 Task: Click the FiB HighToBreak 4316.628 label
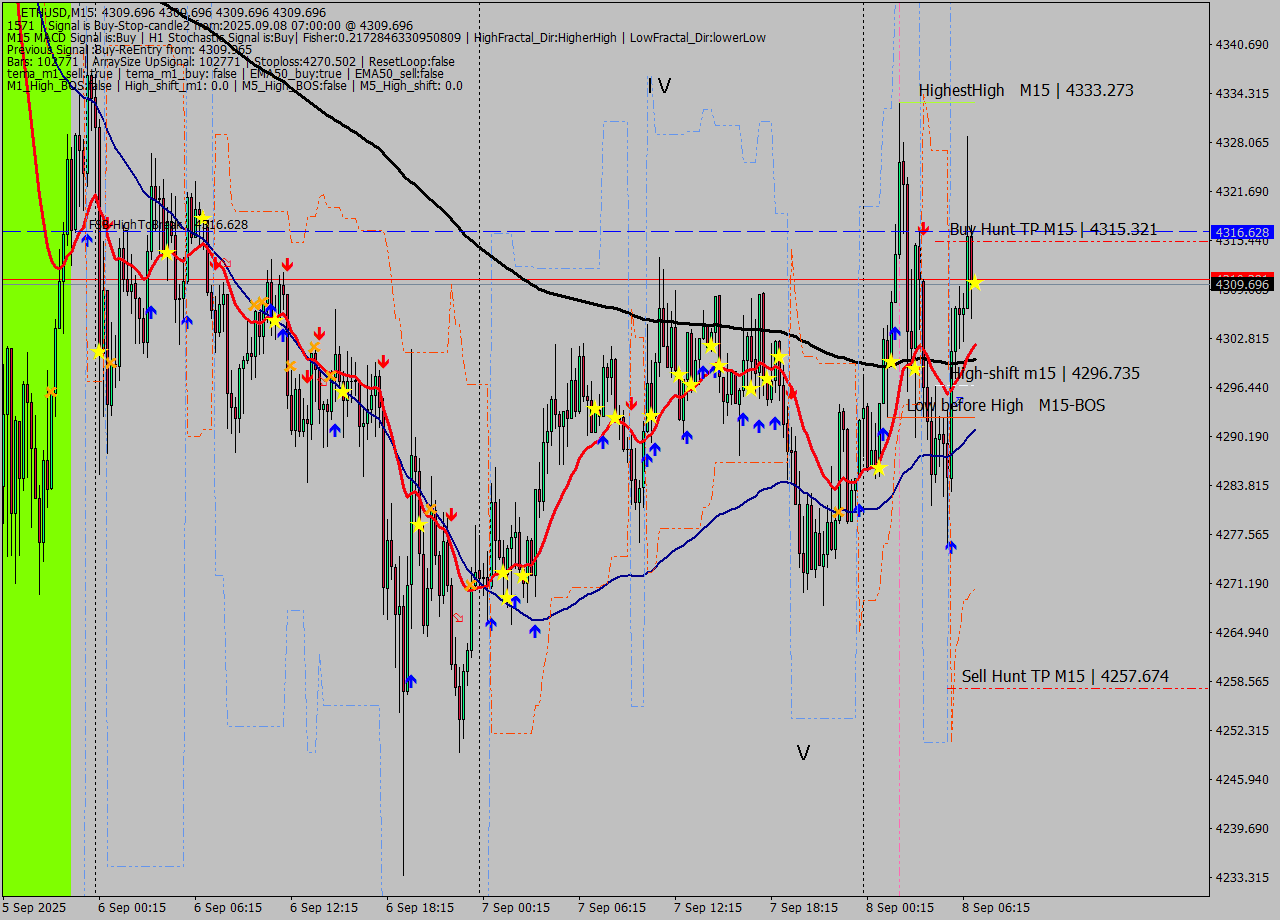pos(168,225)
